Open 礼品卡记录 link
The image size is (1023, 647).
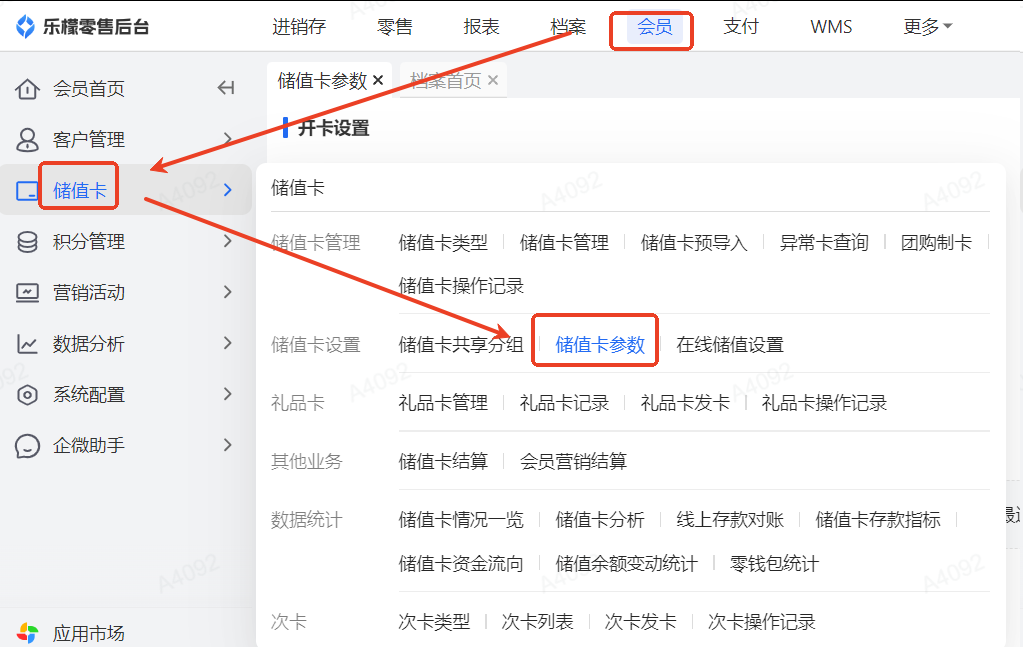point(564,403)
